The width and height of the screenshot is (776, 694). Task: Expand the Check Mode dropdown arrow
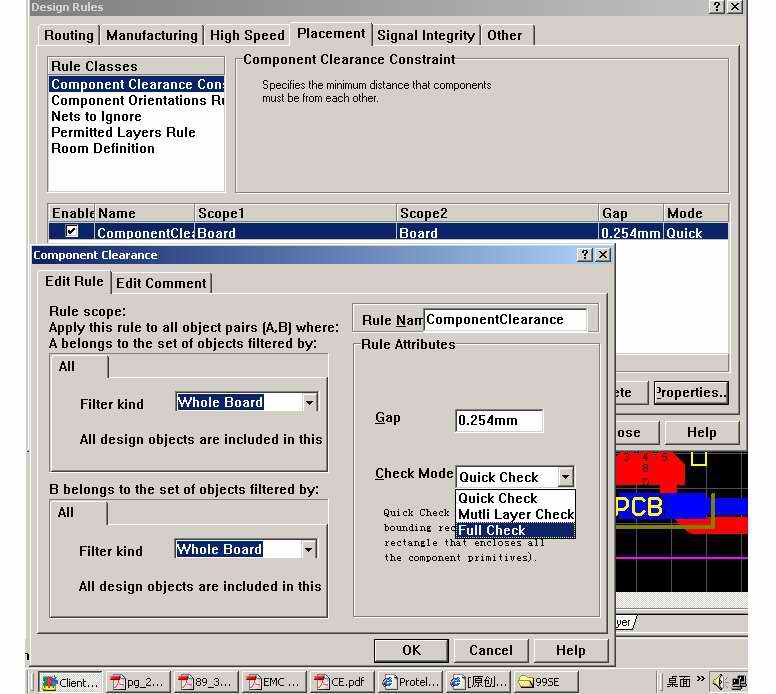tap(565, 477)
